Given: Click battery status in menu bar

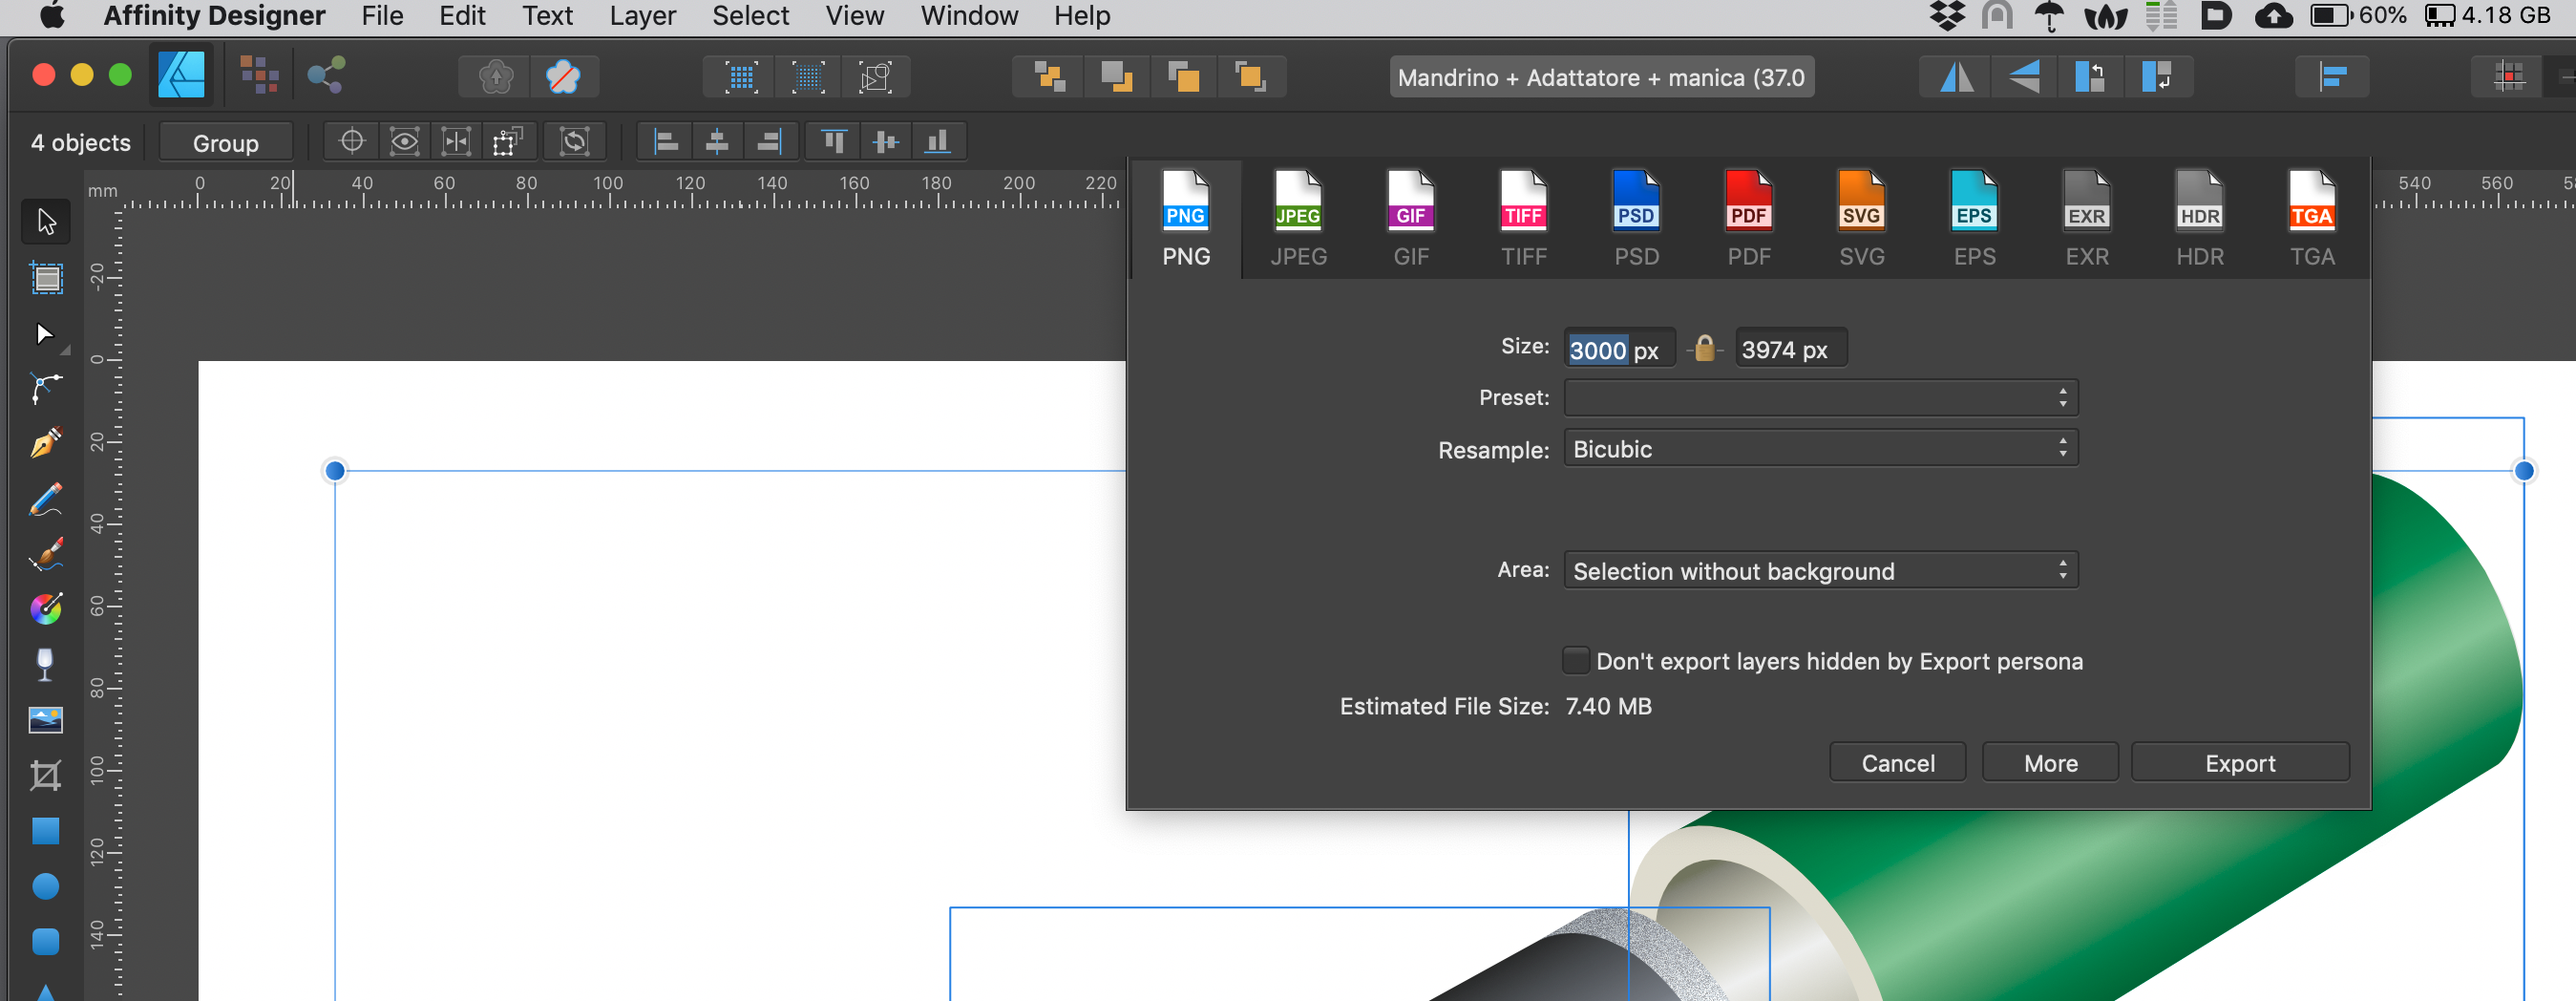Looking at the screenshot, I should (2359, 16).
